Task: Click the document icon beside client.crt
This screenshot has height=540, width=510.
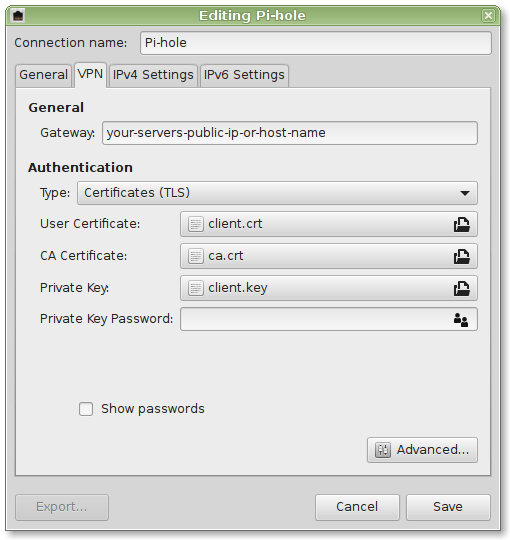Action: tap(196, 224)
